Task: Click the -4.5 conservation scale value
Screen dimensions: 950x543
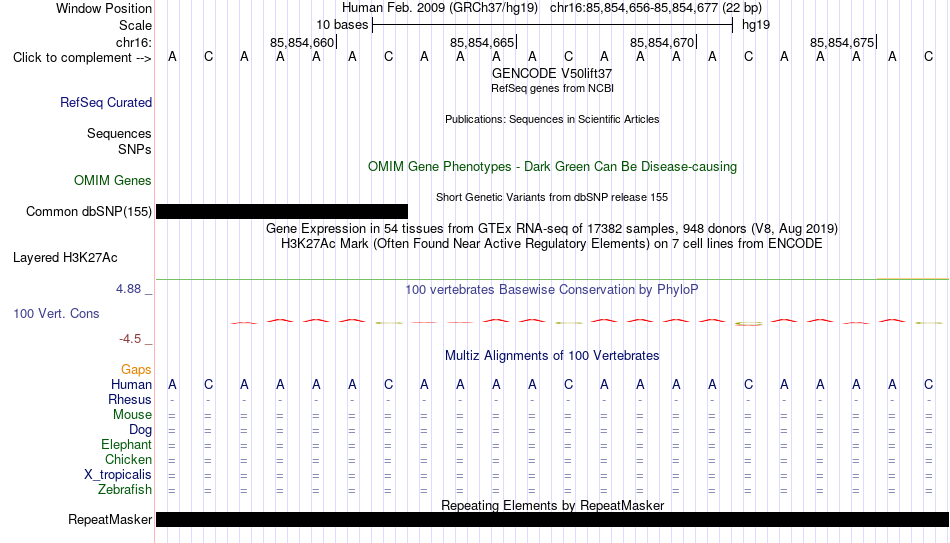Action: coord(130,339)
